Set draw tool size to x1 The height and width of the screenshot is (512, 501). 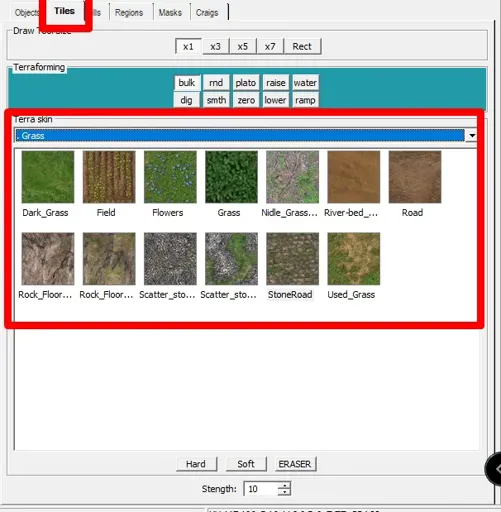click(x=188, y=46)
